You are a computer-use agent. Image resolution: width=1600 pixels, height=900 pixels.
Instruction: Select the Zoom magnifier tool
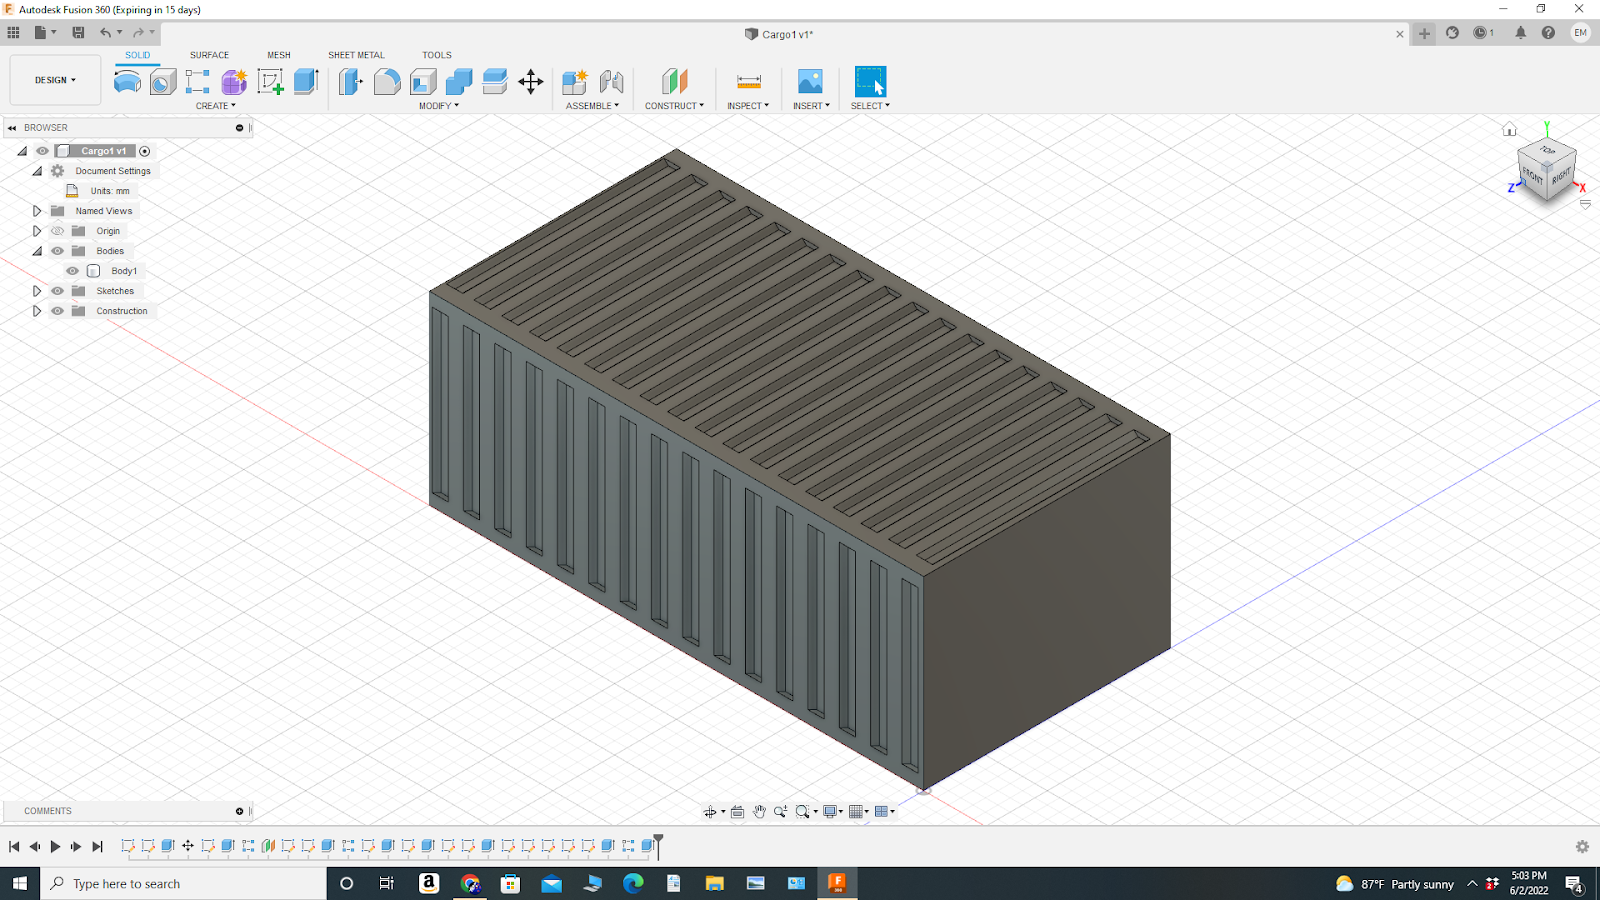coord(781,812)
